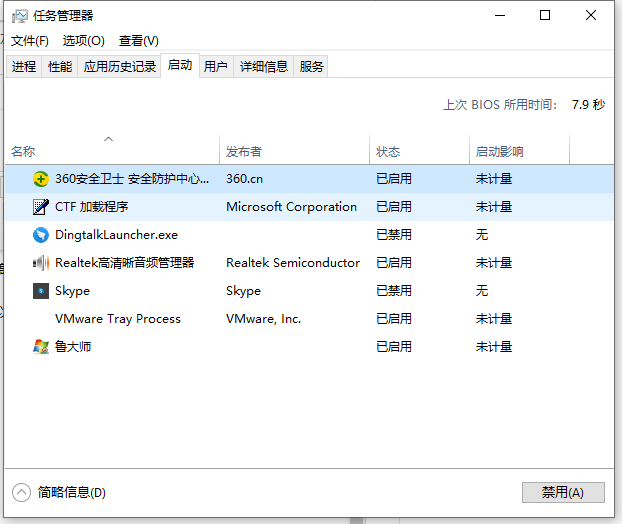
Task: Click 已启用 status of VMware Tray Process
Action: (x=394, y=319)
